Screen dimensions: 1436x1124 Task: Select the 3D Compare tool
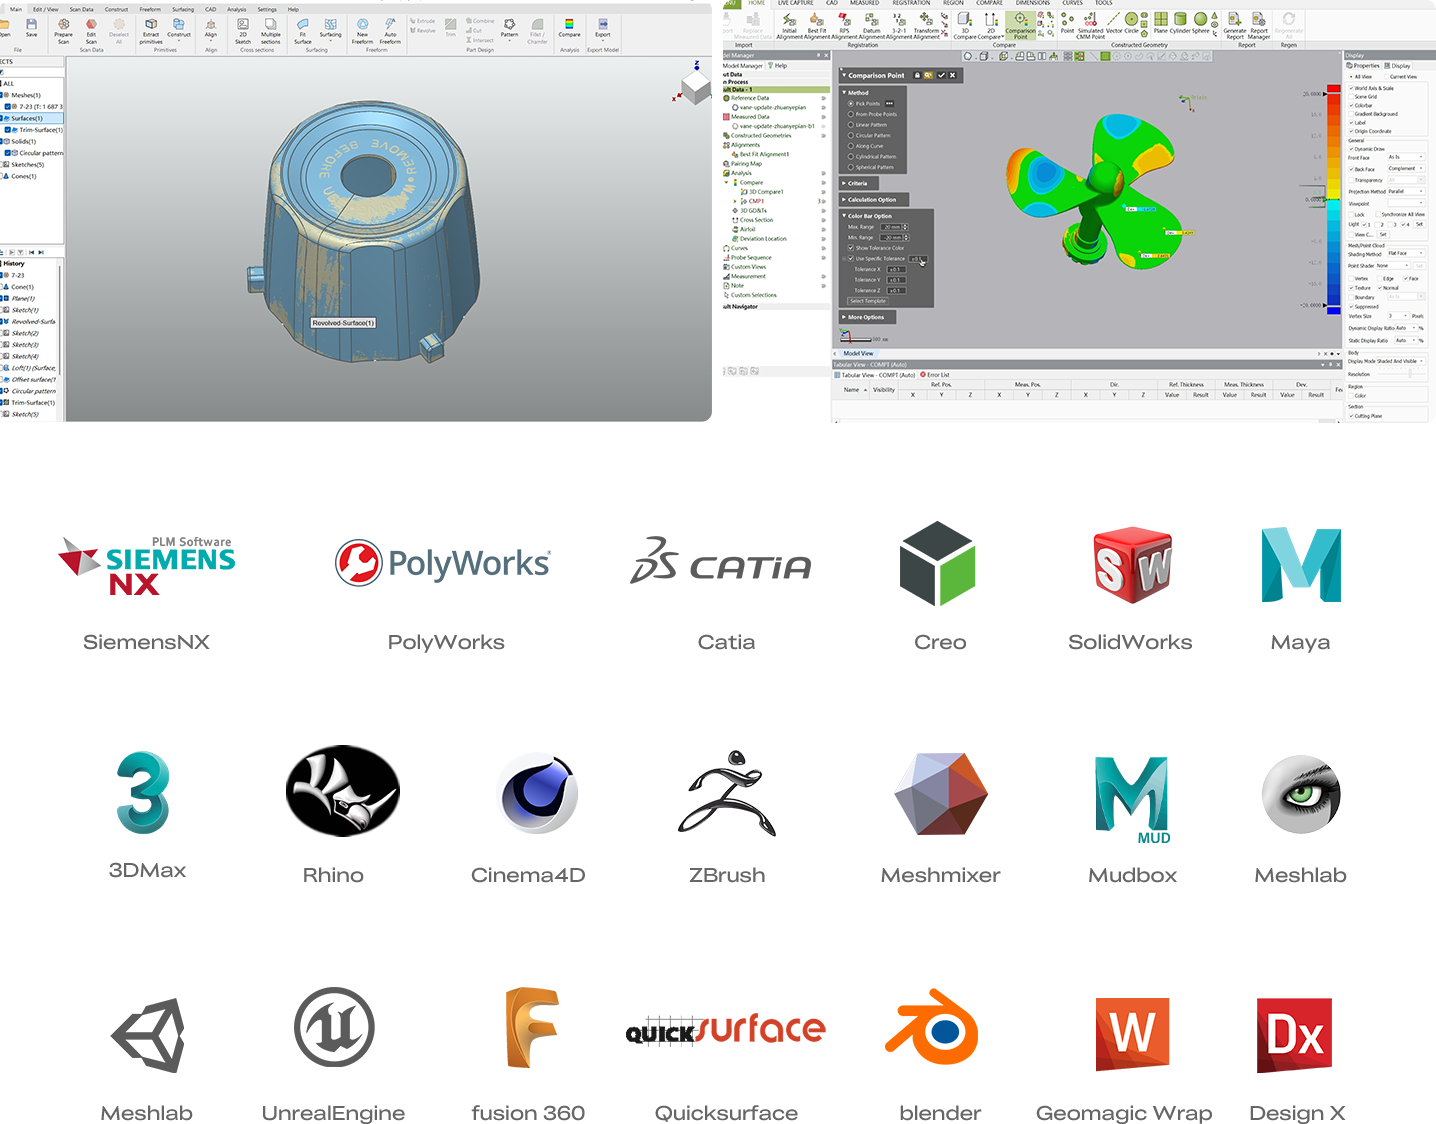point(965,22)
